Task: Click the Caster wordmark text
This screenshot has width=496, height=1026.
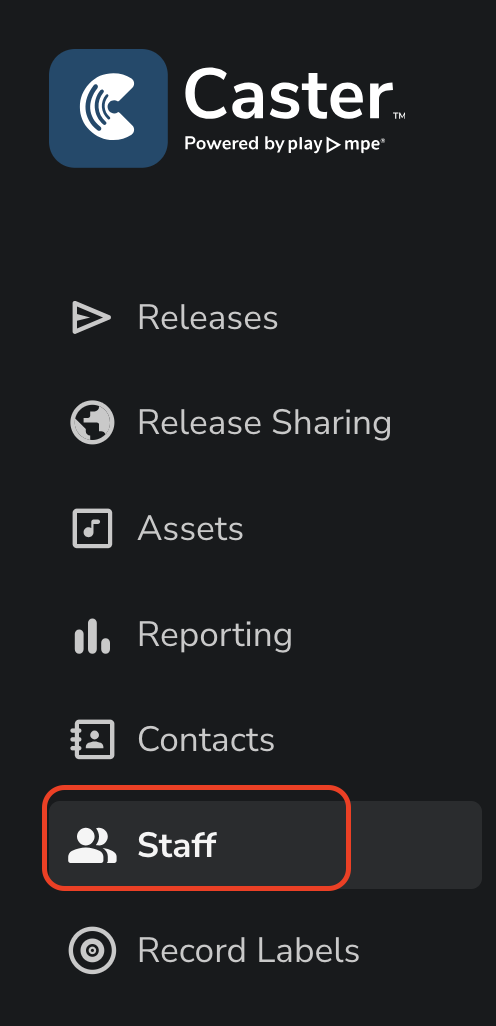Action: coord(289,94)
